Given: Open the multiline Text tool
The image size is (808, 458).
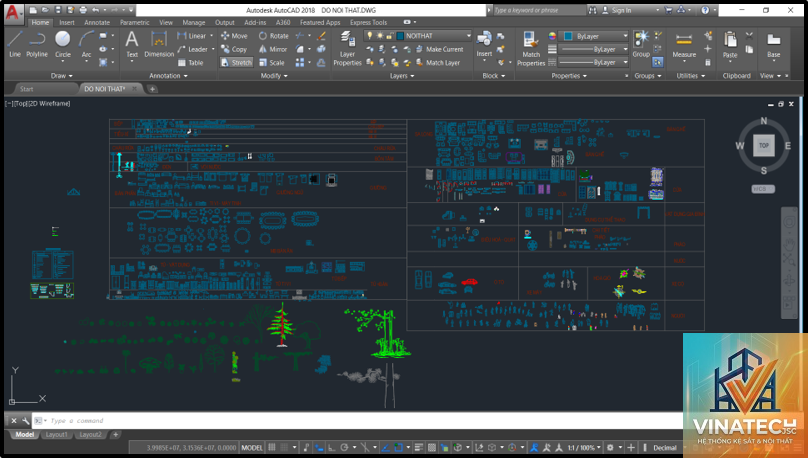Looking at the screenshot, I should tap(132, 44).
